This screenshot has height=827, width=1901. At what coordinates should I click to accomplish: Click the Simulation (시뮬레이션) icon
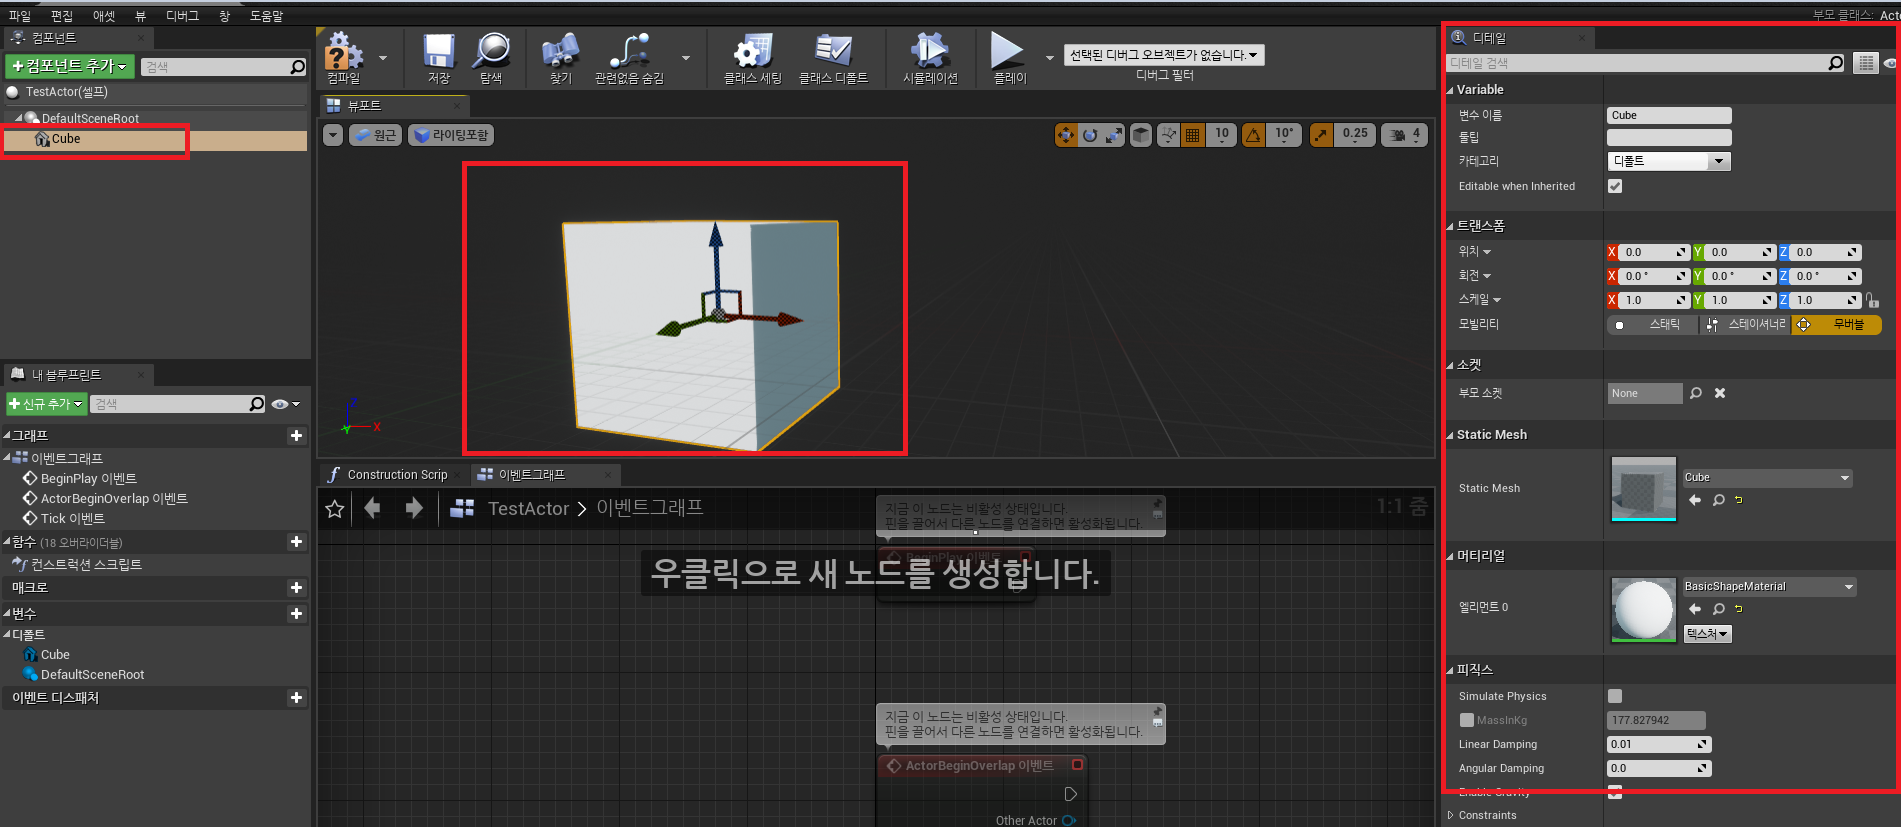point(930,50)
